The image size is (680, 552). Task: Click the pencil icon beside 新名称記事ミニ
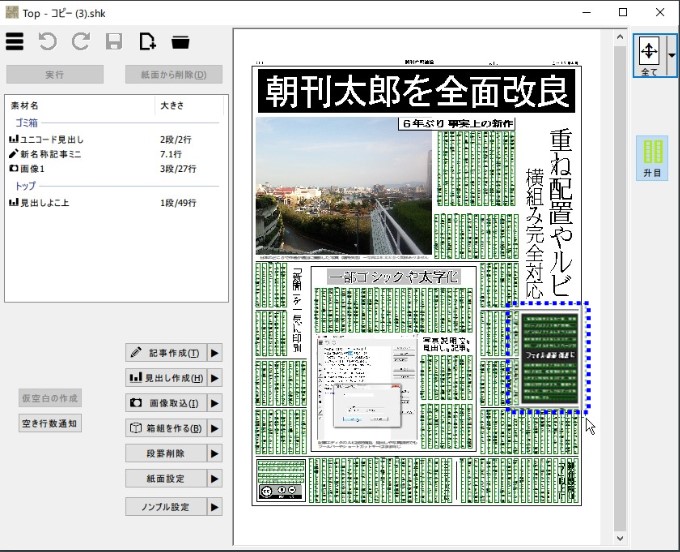coord(13,154)
